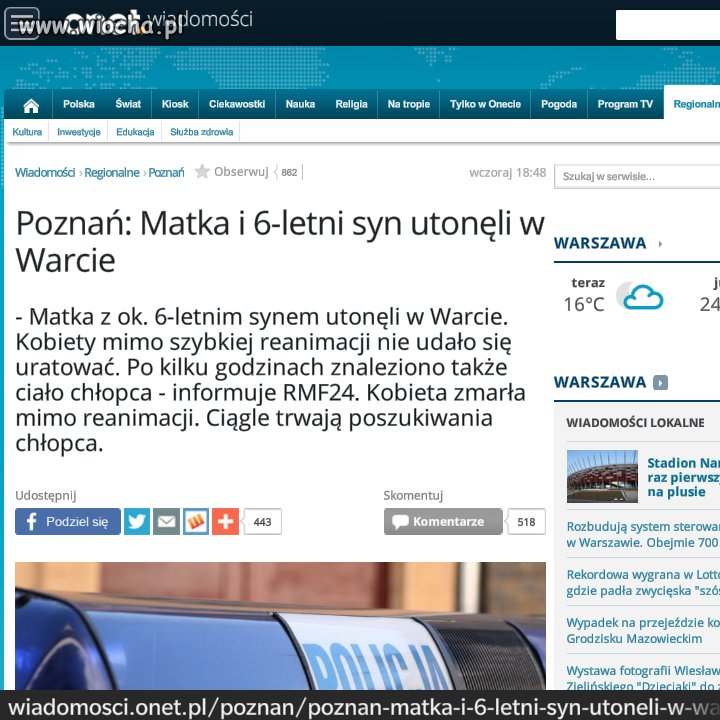
Task: Open the Stadion Narodowy thumbnail image
Action: click(x=602, y=476)
